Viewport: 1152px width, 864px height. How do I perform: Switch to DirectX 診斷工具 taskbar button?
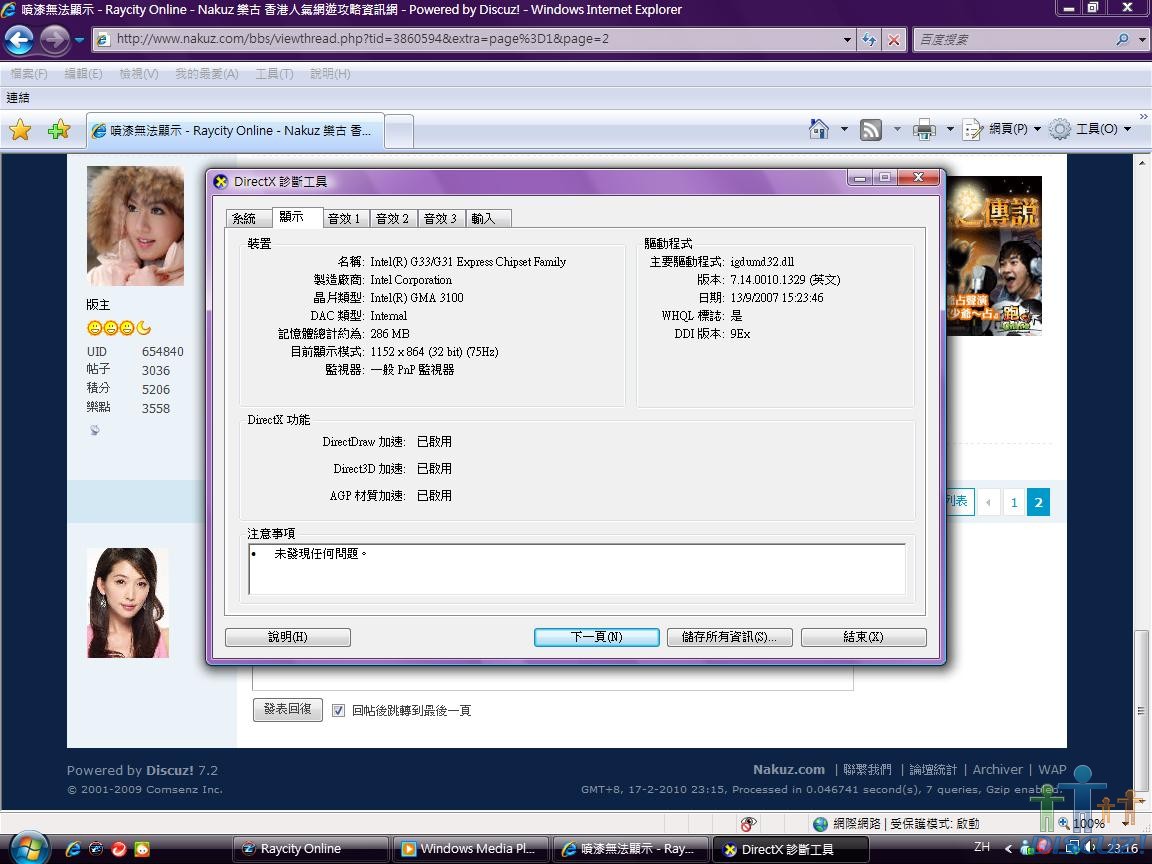pyautogui.click(x=791, y=849)
